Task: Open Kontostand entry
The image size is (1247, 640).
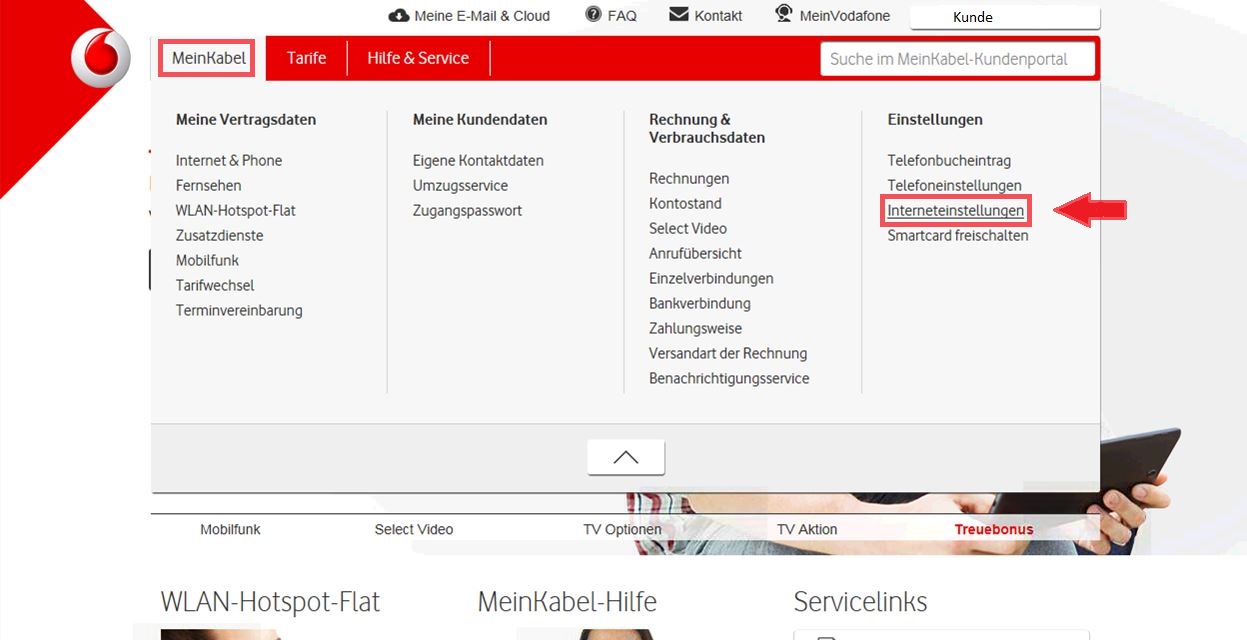Action: 685,203
